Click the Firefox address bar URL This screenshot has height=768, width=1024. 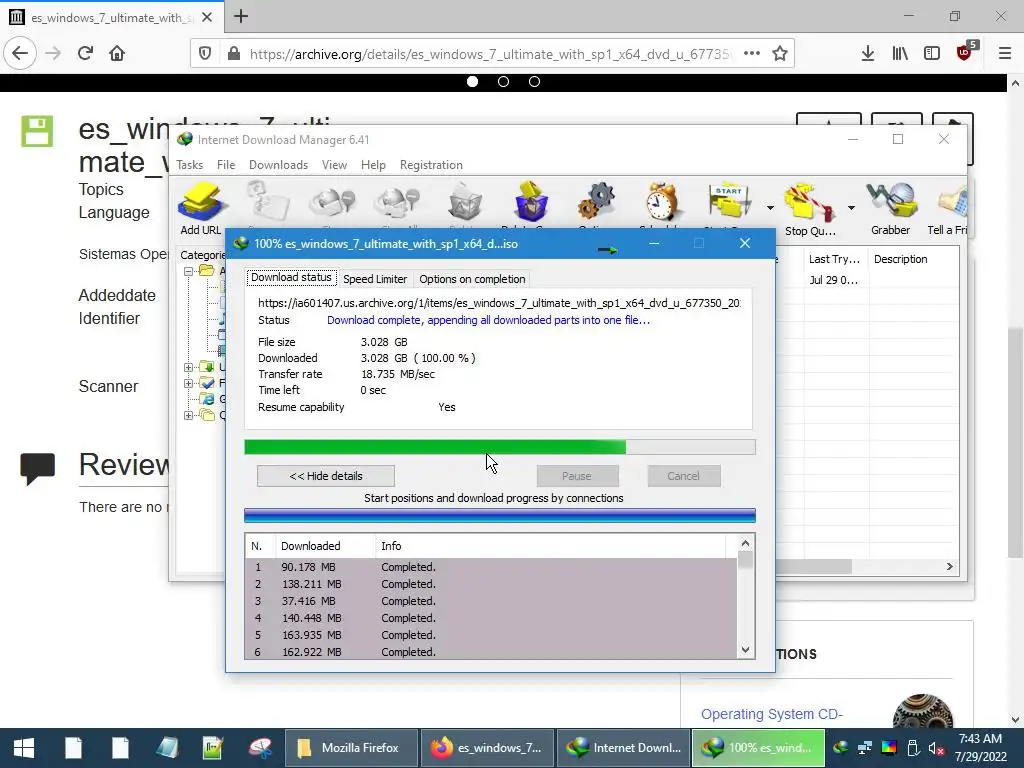pyautogui.click(x=490, y=54)
